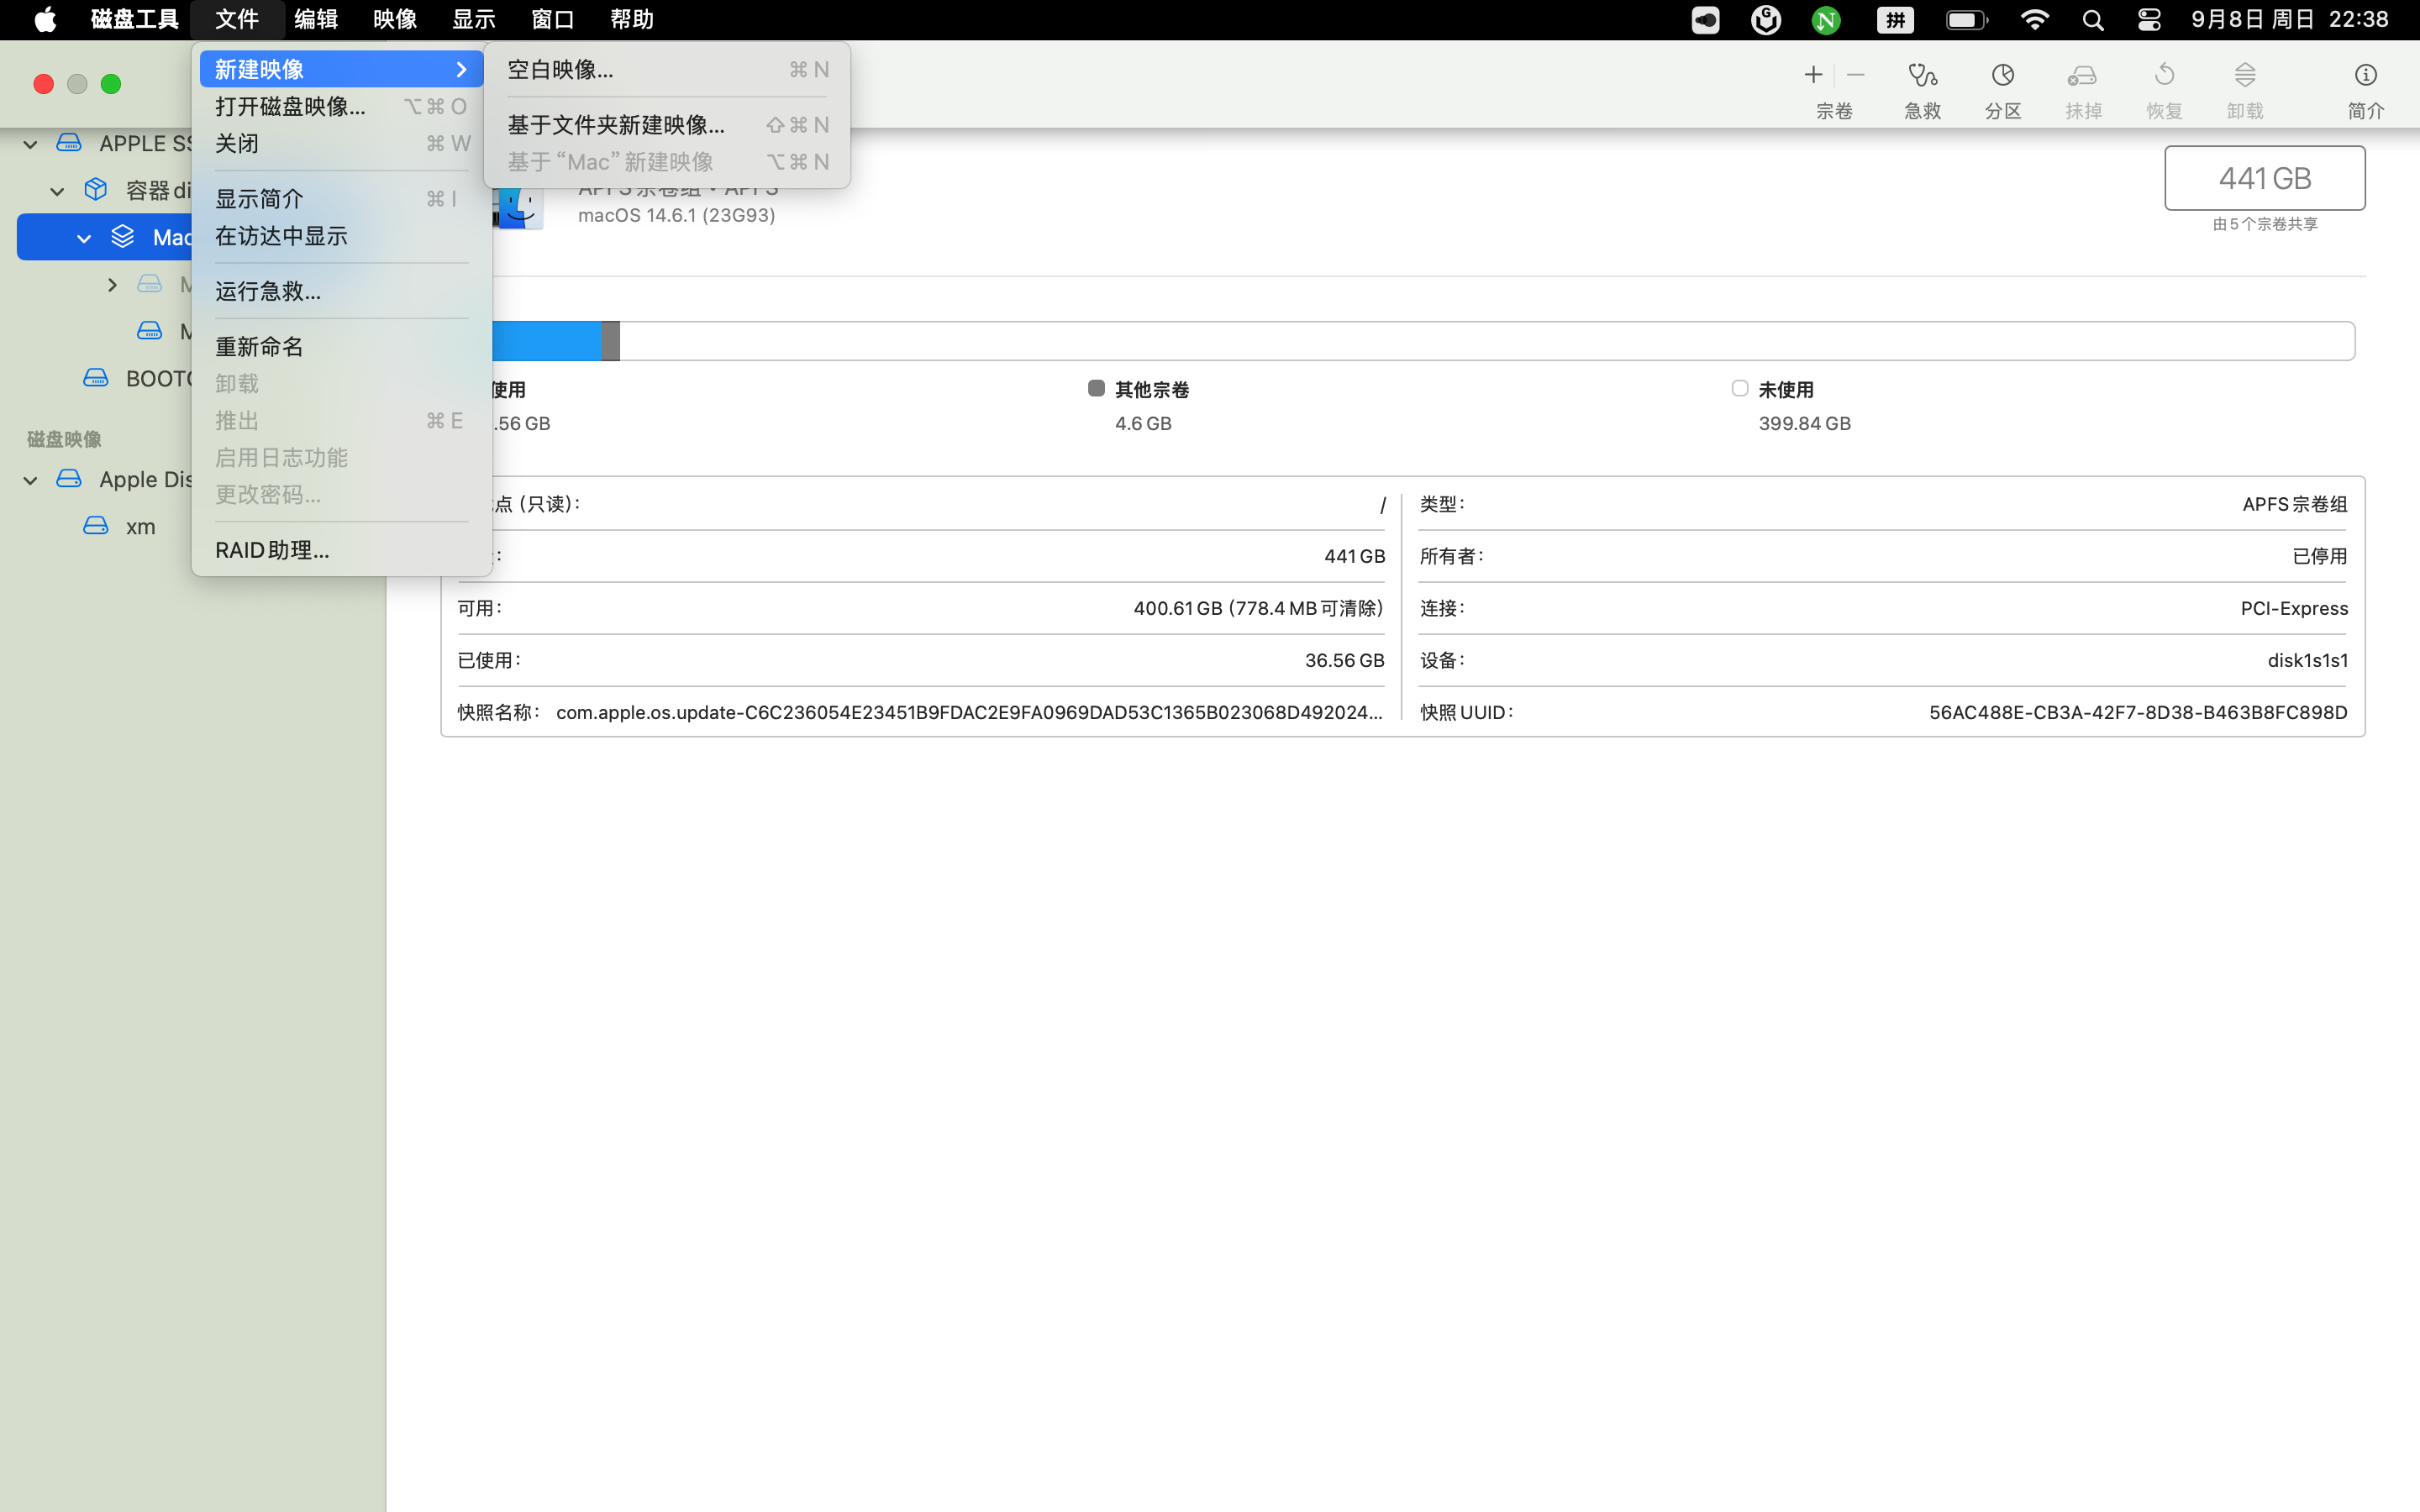Image resolution: width=2420 pixels, height=1512 pixels.
Task: Choose Run First Aid (运行急救…) menu item
Action: 341,291
